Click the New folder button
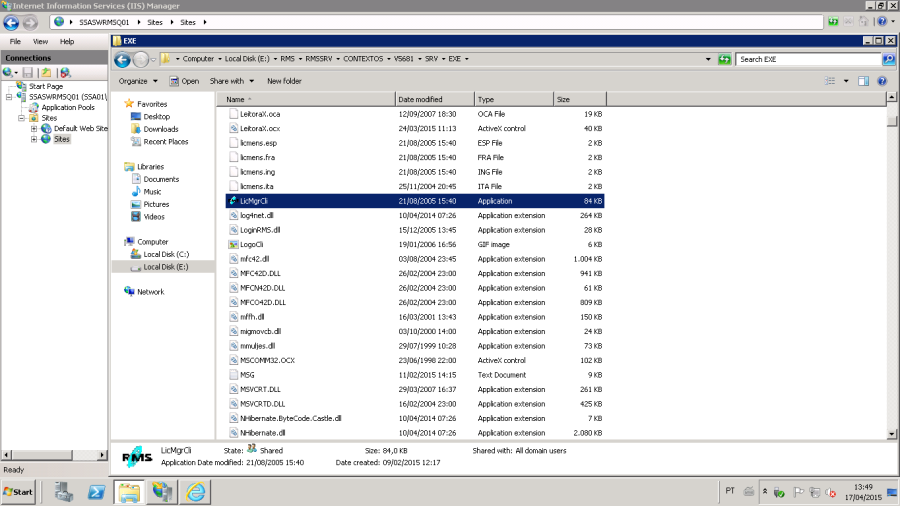Viewport: 900px width, 506px height. pyautogui.click(x=284, y=81)
